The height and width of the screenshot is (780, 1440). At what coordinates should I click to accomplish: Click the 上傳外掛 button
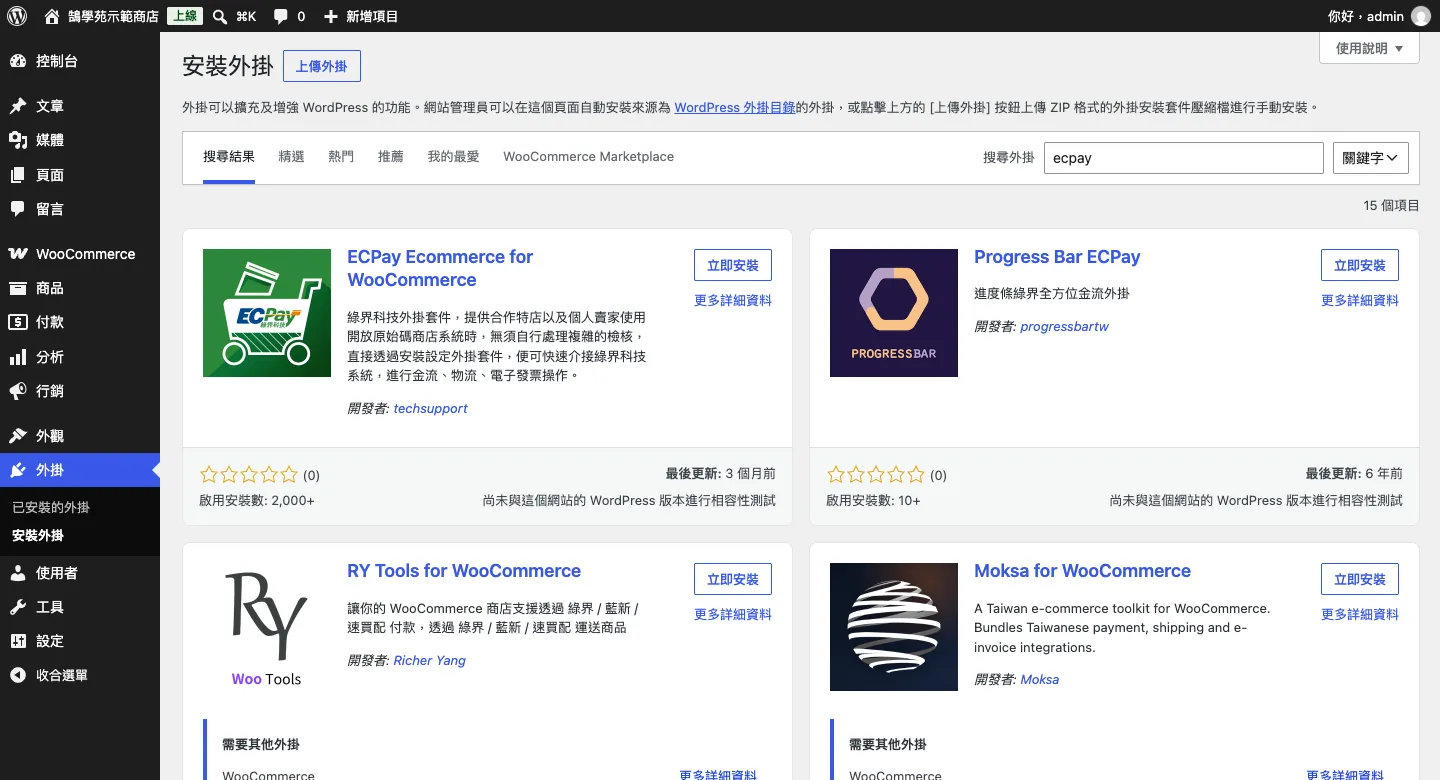pos(322,66)
